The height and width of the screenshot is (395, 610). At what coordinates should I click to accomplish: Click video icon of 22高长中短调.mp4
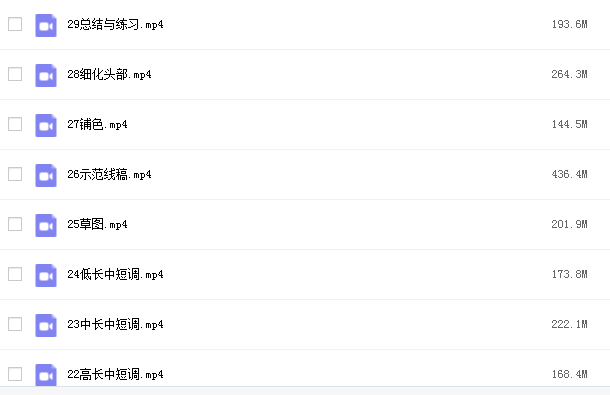click(46, 375)
